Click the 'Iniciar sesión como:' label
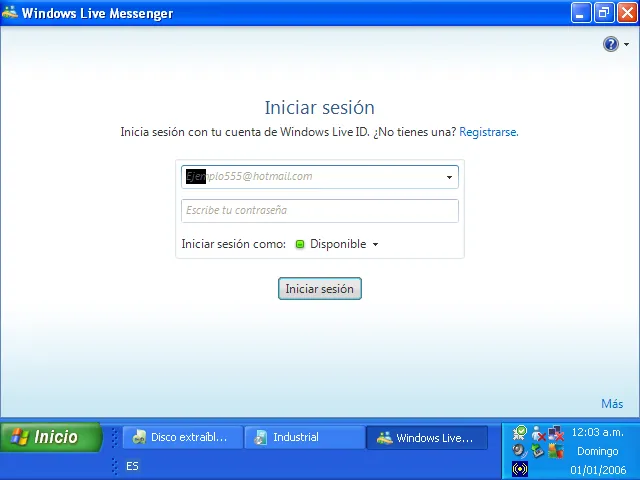640x480 pixels. 233,244
